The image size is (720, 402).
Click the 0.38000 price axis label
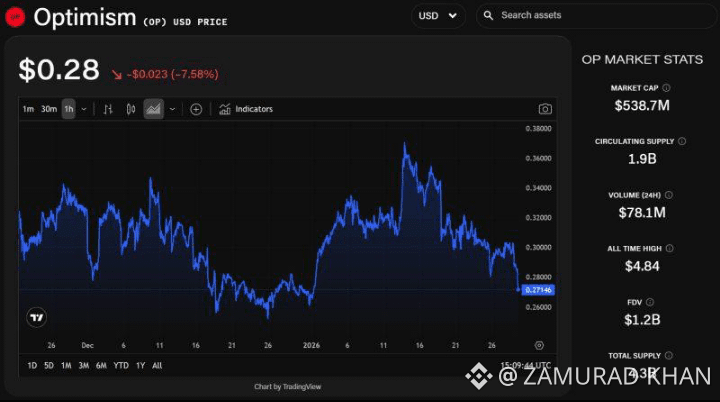click(x=538, y=129)
